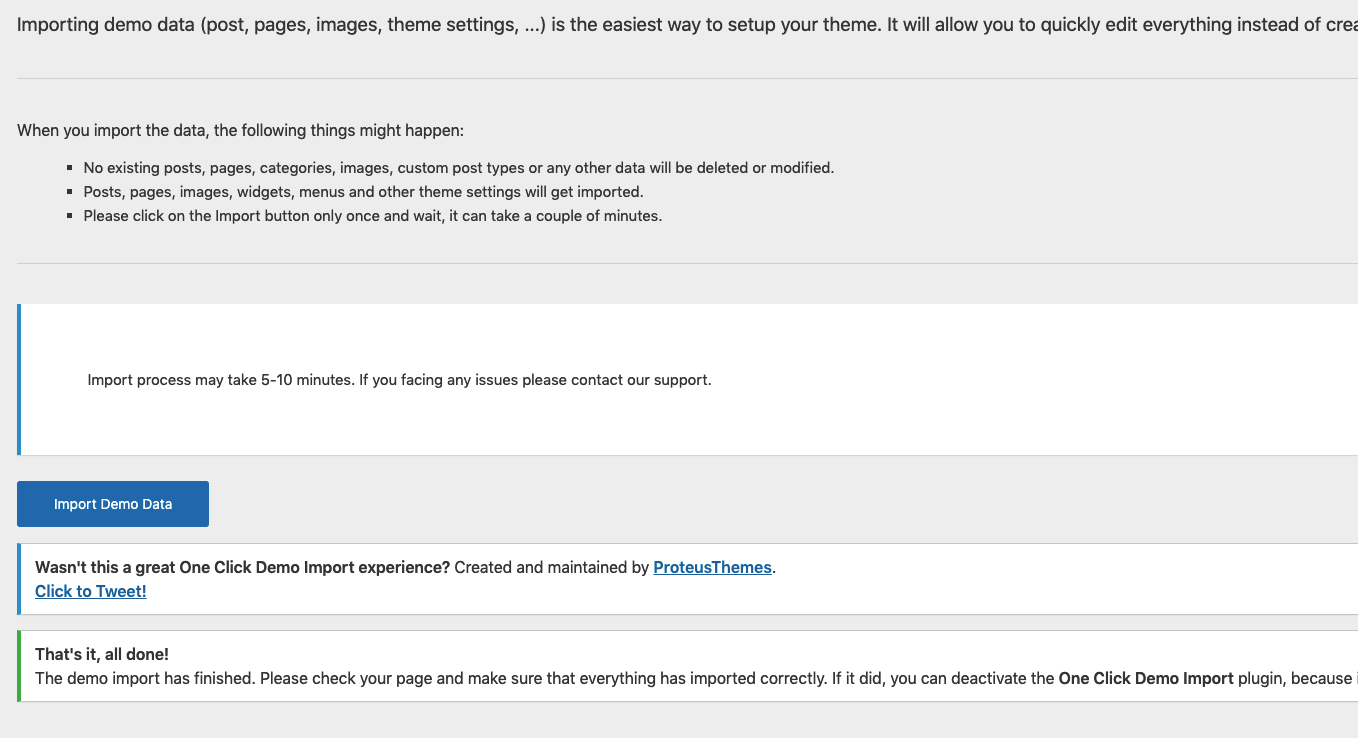Click the "When you import the data" sentence

click(x=241, y=130)
